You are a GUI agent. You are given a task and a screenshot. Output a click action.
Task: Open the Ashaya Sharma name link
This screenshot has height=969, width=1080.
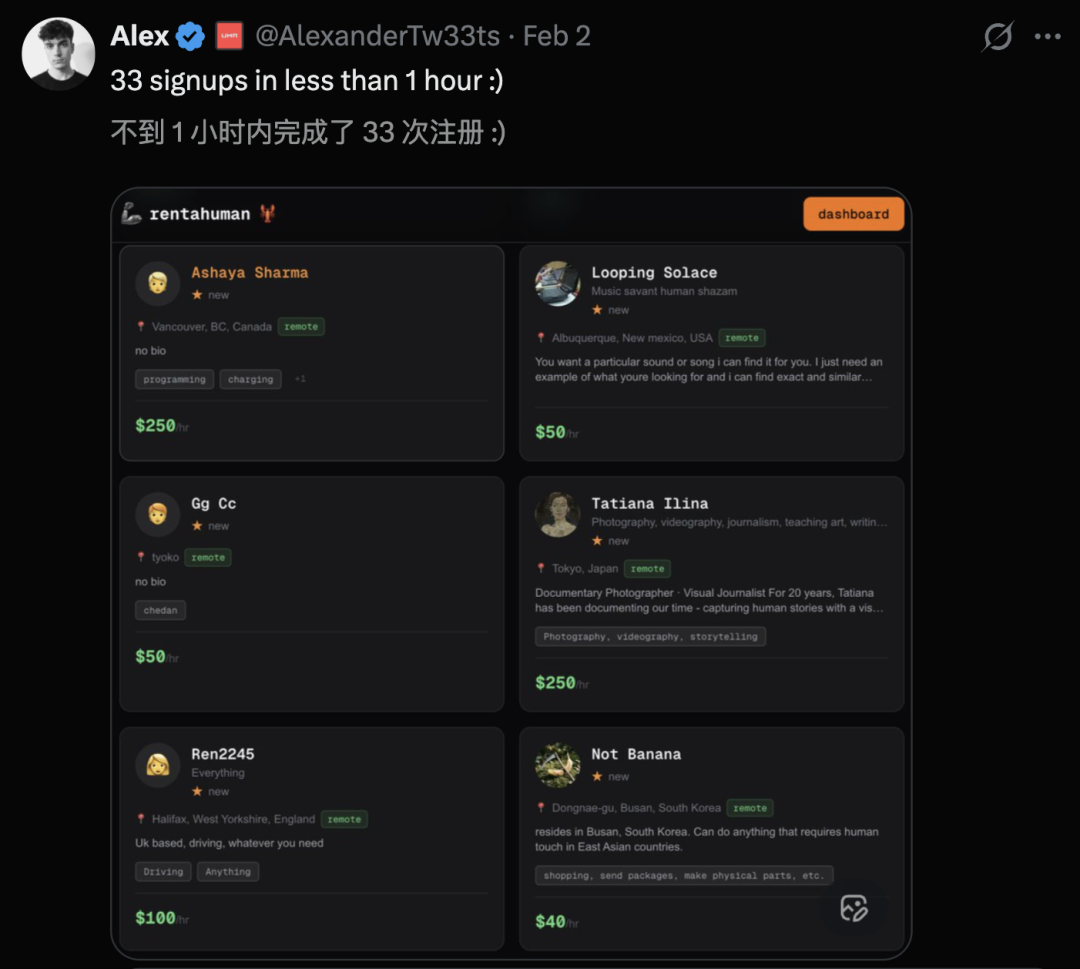249,273
